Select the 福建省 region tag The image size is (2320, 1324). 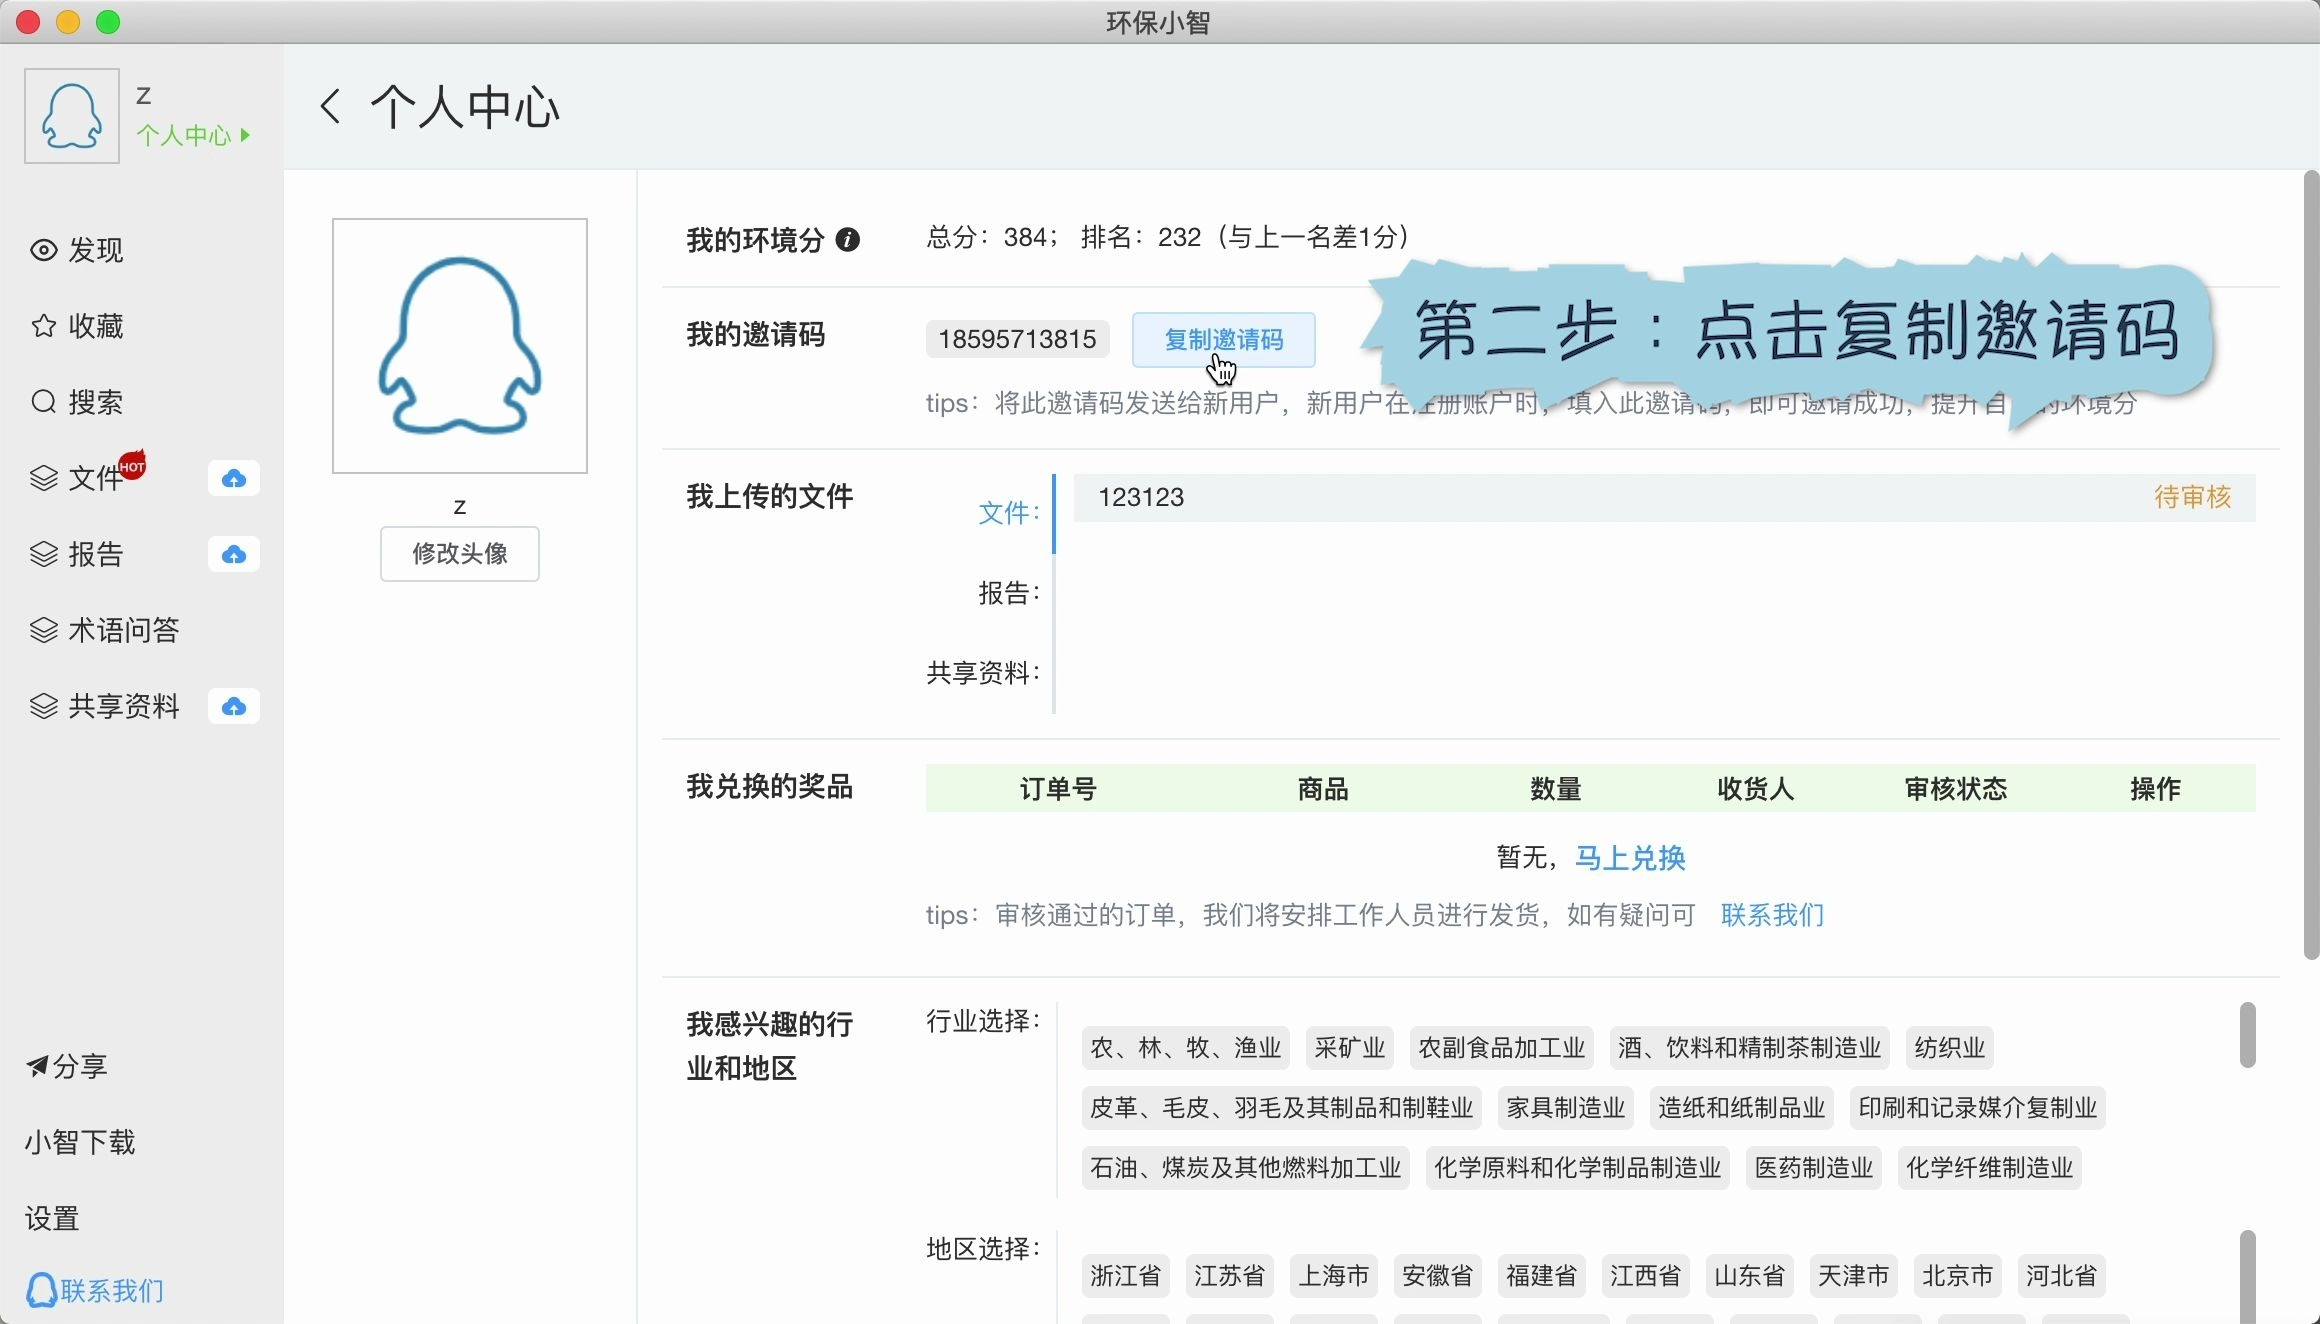[x=1542, y=1276]
